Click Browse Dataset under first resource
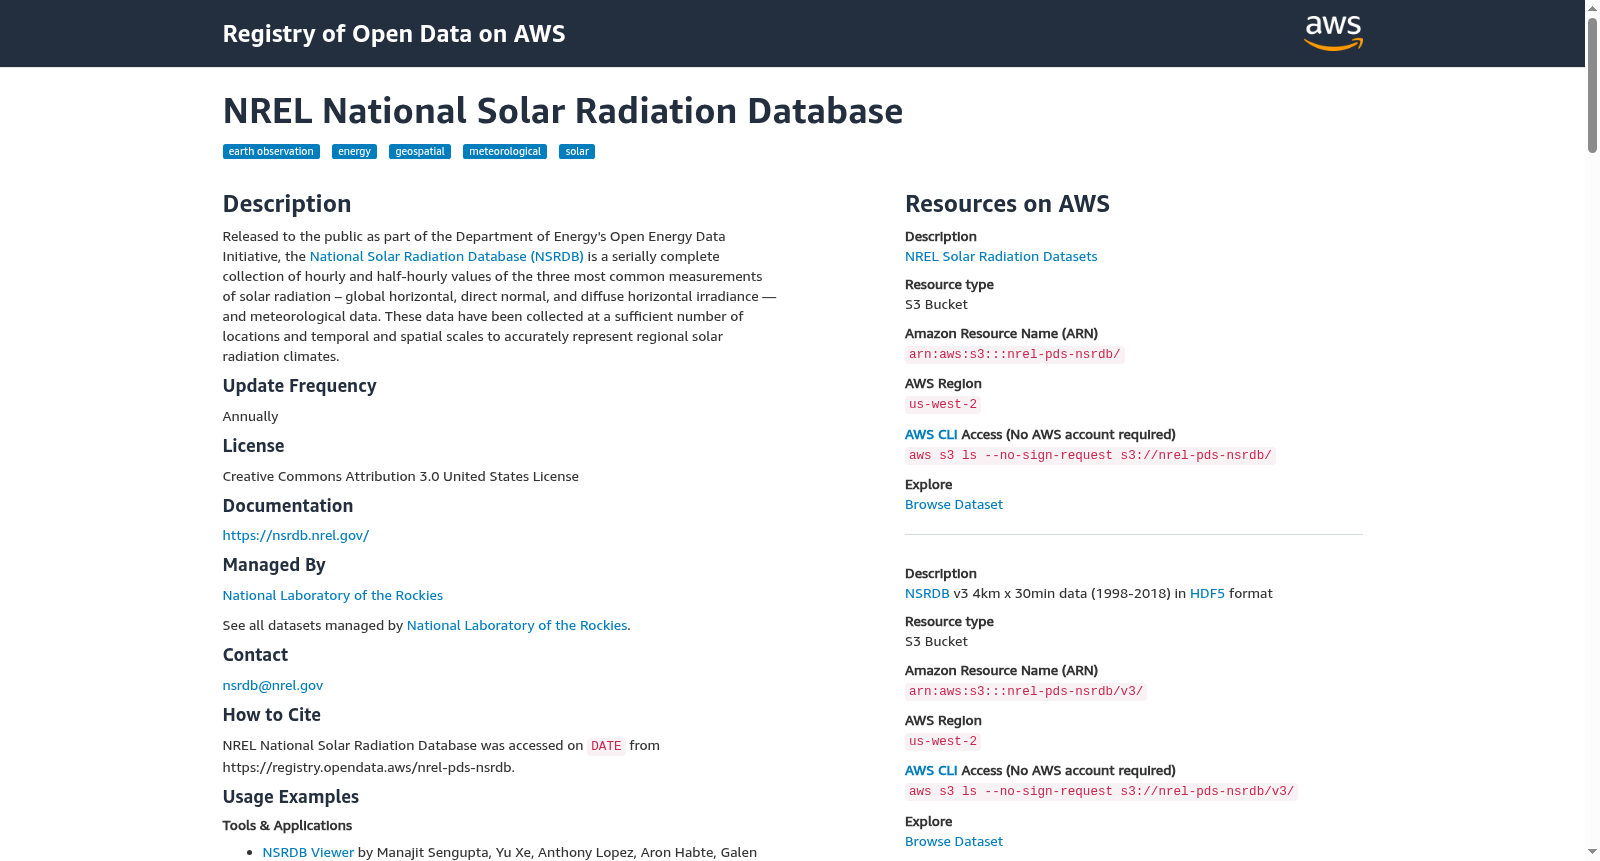 tap(954, 505)
